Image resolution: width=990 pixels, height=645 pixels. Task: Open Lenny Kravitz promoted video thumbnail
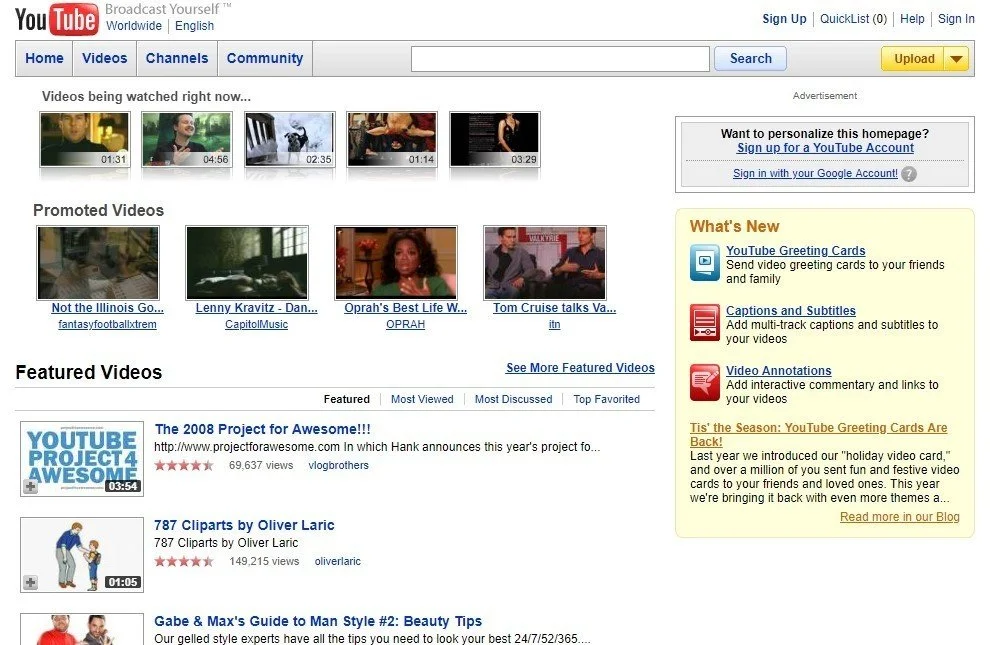pyautogui.click(x=247, y=263)
